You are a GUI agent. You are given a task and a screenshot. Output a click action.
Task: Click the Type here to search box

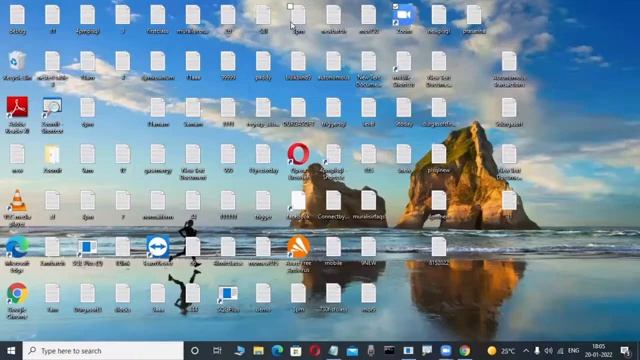(103, 351)
